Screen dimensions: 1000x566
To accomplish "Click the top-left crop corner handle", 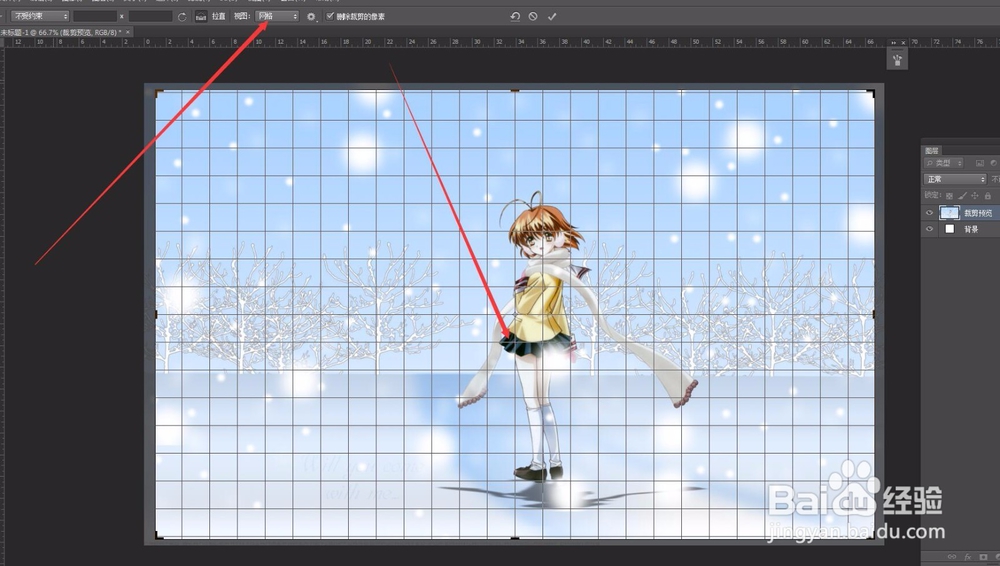I will 158,93.
